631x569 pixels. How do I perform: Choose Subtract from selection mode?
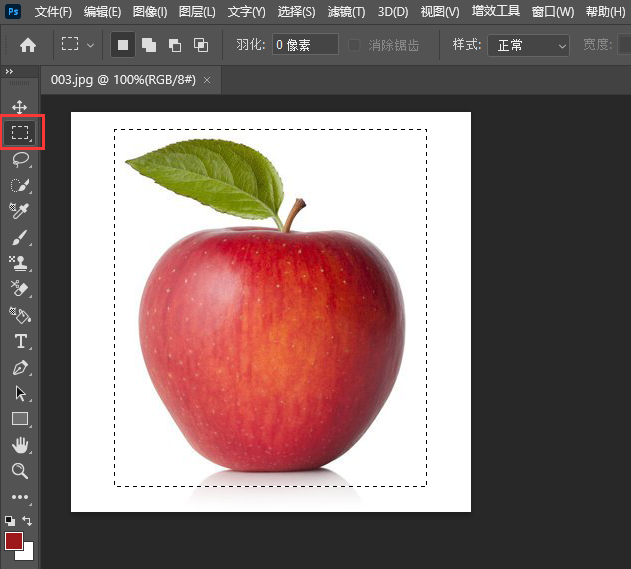pos(174,45)
